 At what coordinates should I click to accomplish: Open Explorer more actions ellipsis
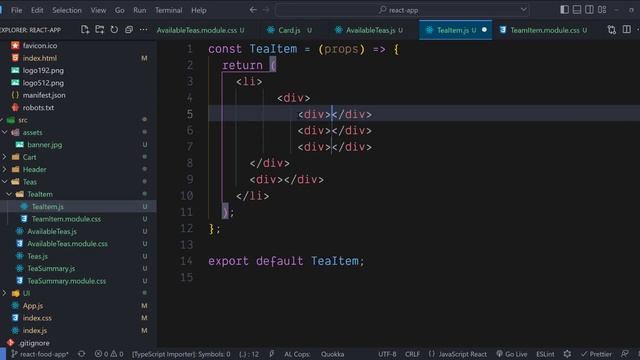click(143, 30)
